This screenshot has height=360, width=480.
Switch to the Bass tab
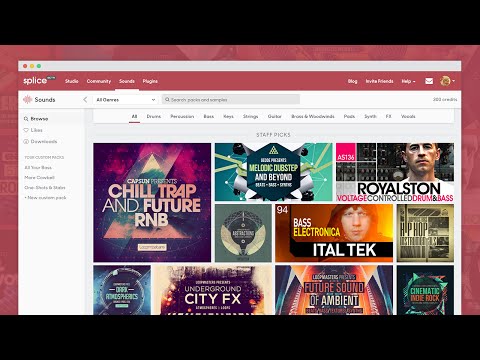[x=209, y=116]
